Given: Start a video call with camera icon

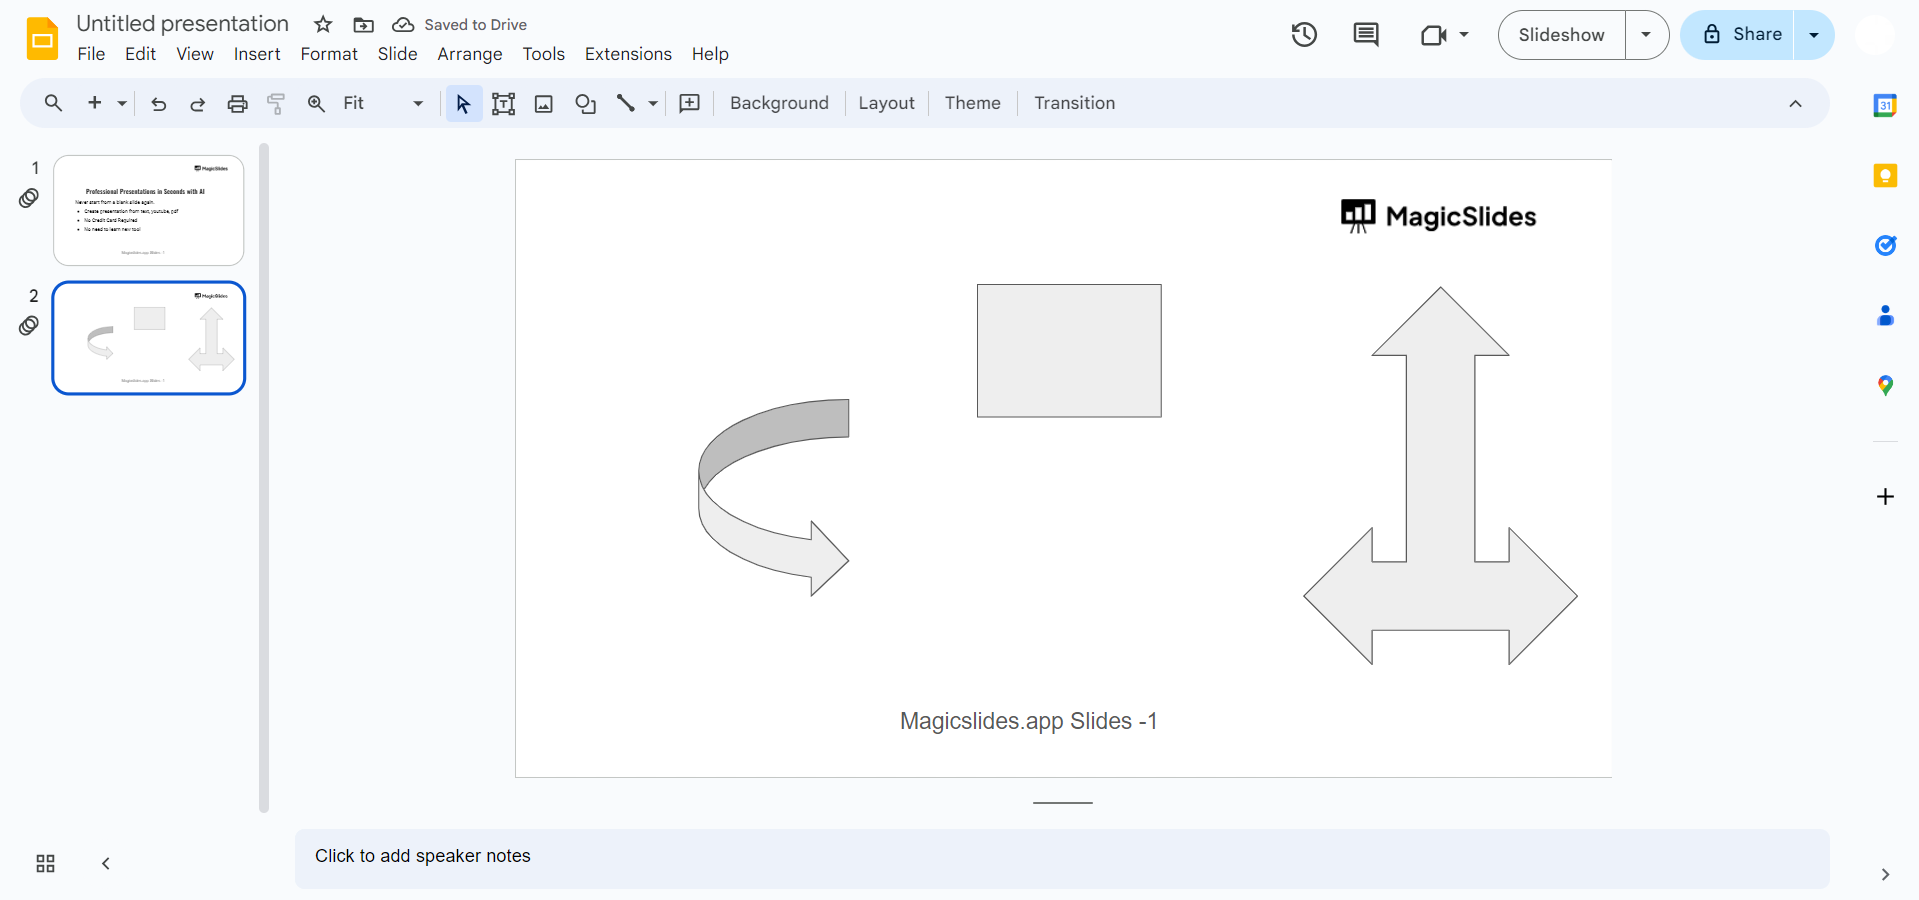Looking at the screenshot, I should tap(1434, 35).
